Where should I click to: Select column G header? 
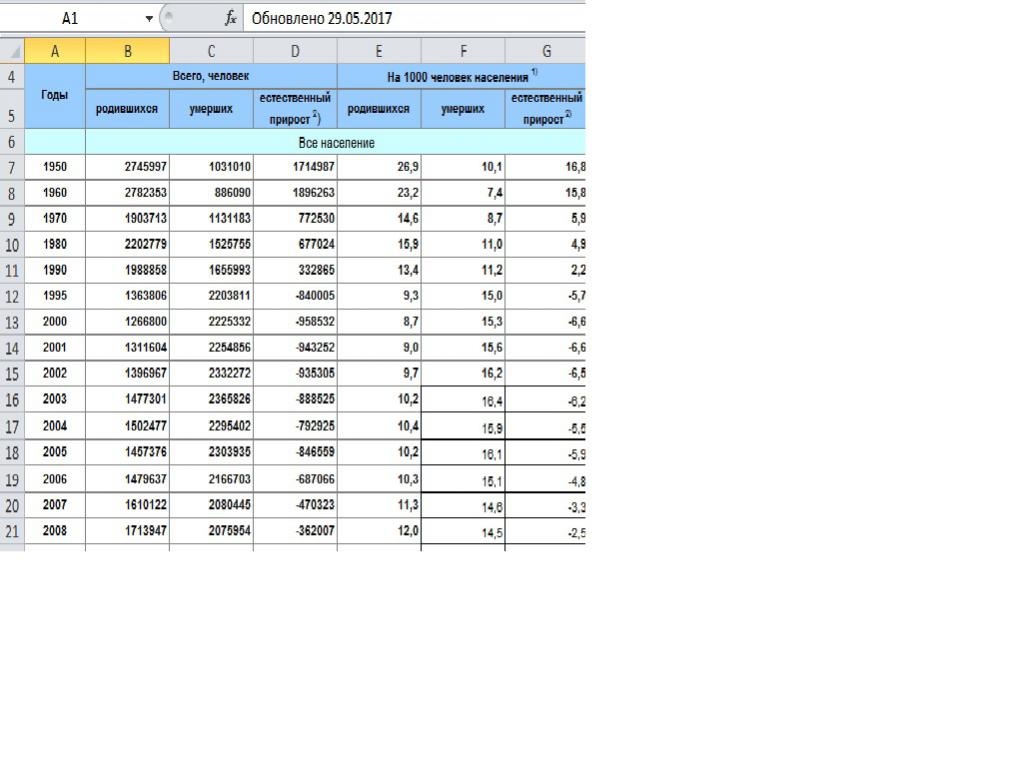[x=546, y=51]
